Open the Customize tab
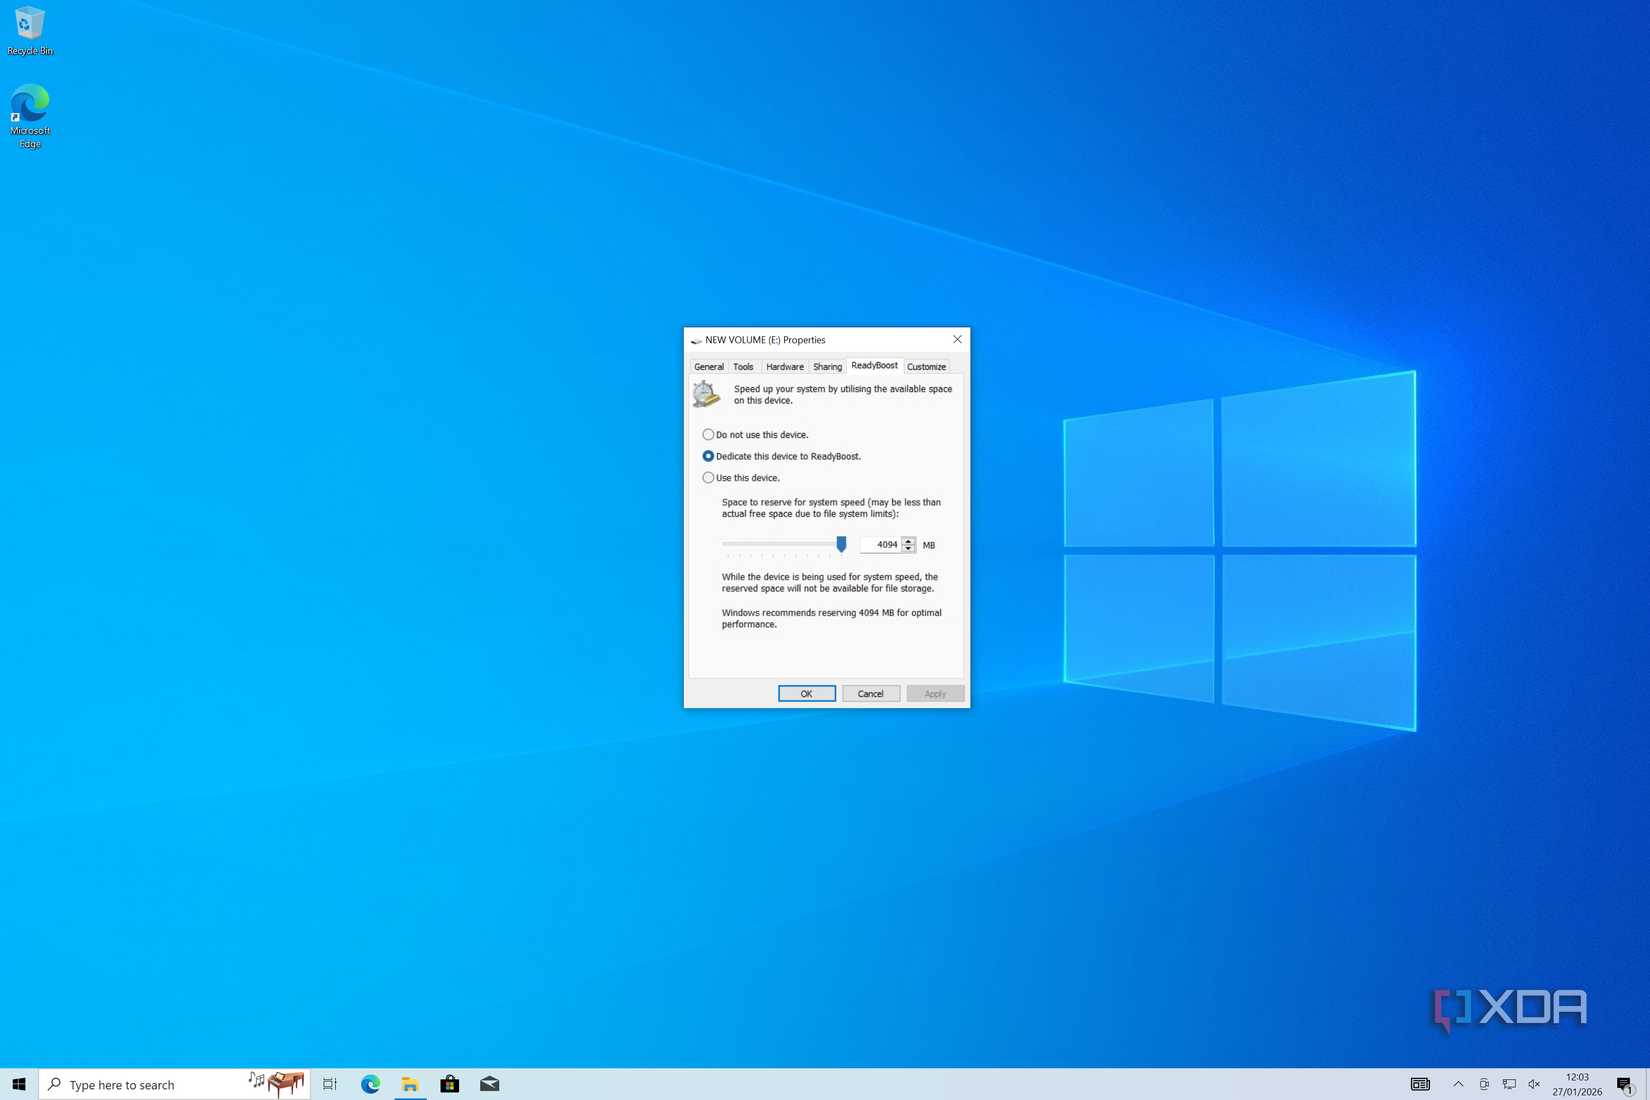Viewport: 1650px width, 1100px height. (926, 367)
